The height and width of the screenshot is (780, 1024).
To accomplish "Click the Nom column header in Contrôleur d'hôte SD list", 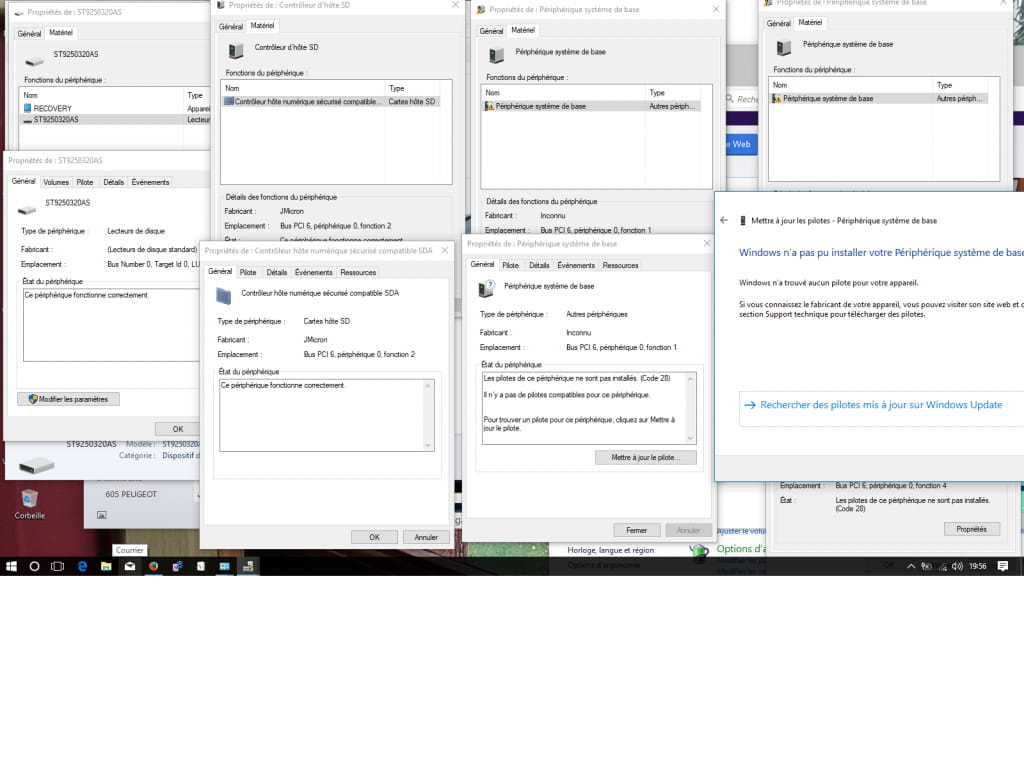I will tap(303, 88).
